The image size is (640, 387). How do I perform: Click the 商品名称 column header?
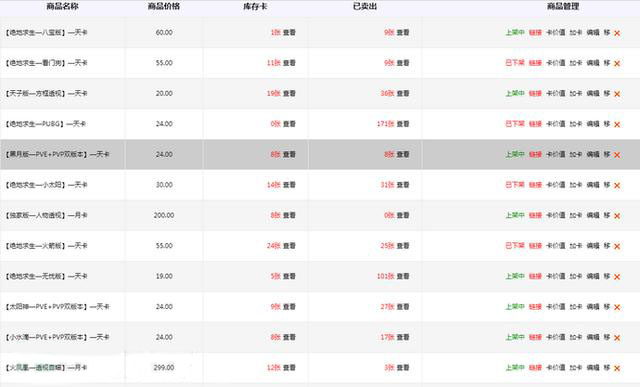click(x=62, y=6)
